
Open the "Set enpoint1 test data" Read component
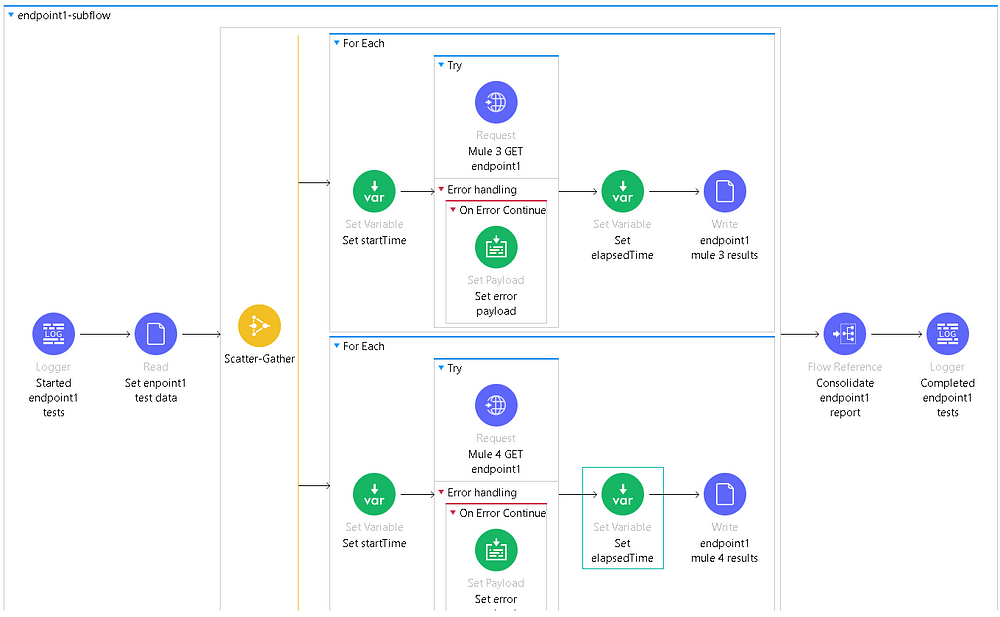155,333
